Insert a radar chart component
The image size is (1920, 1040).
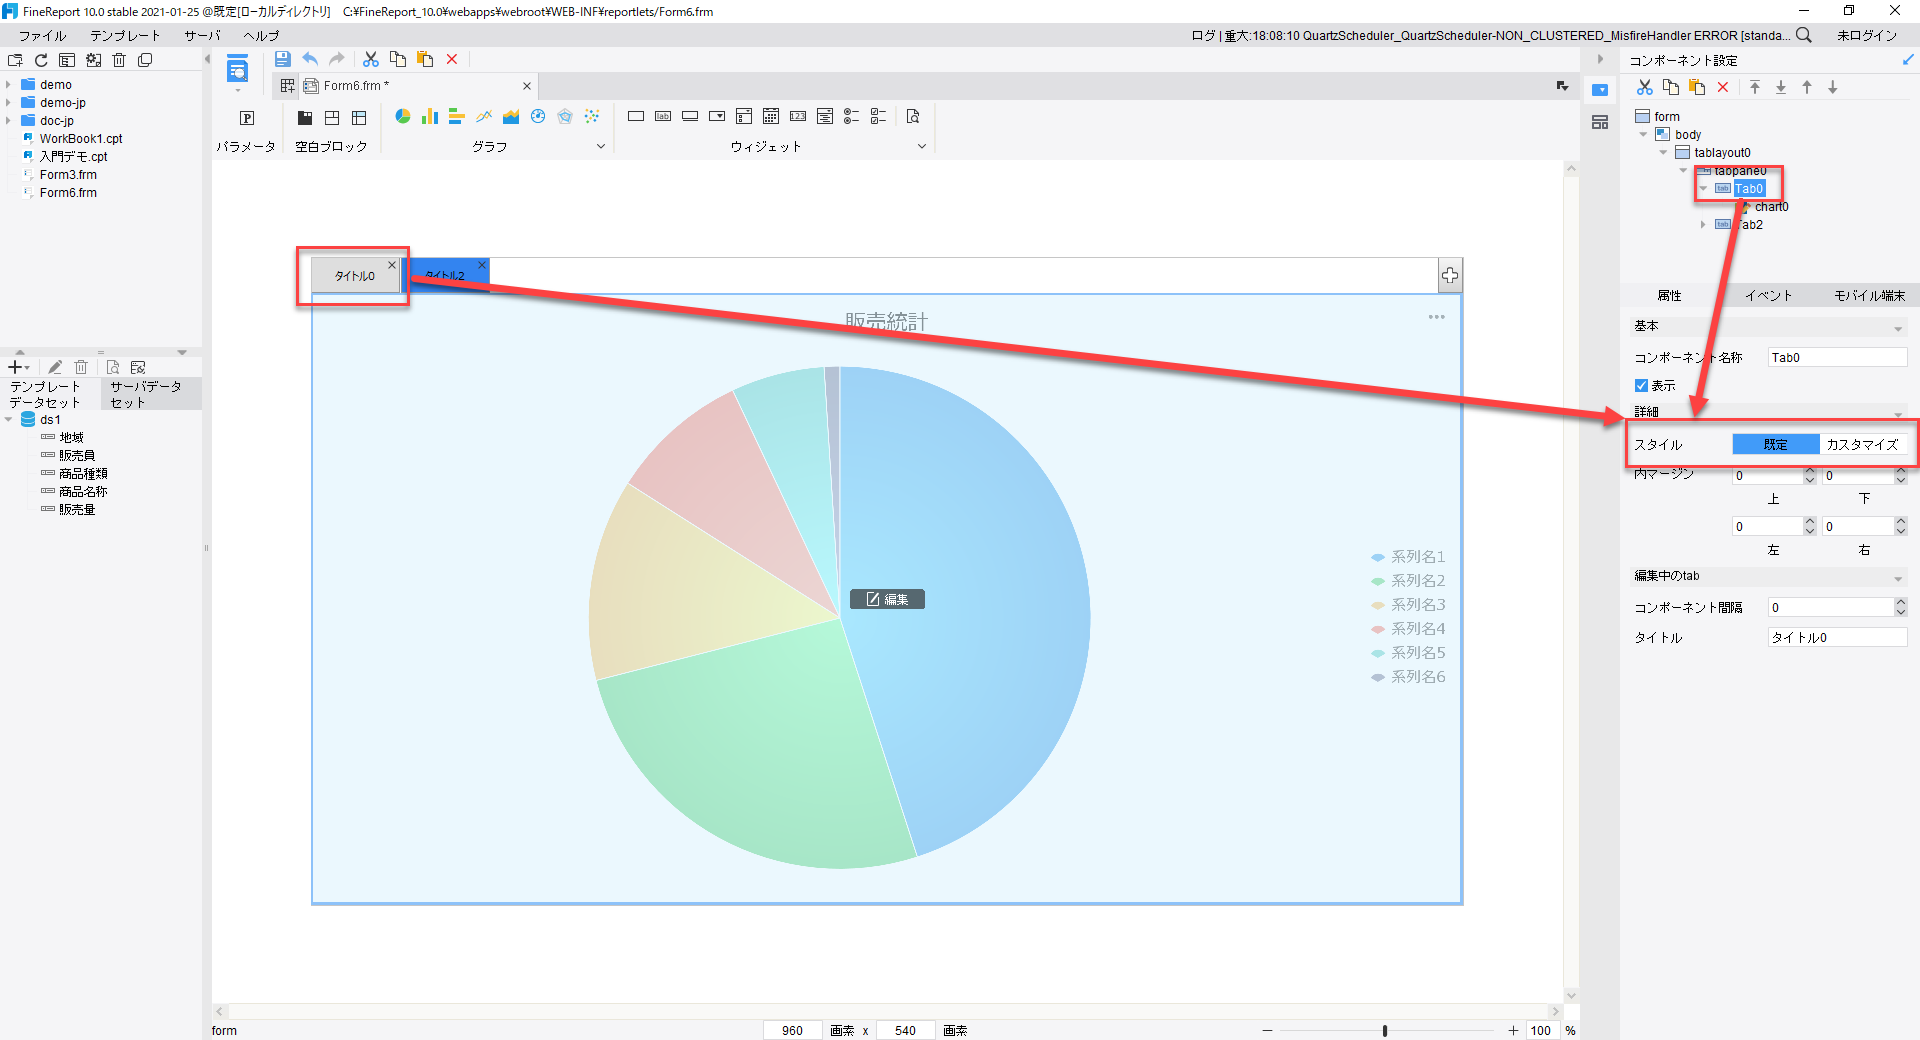pos(565,117)
